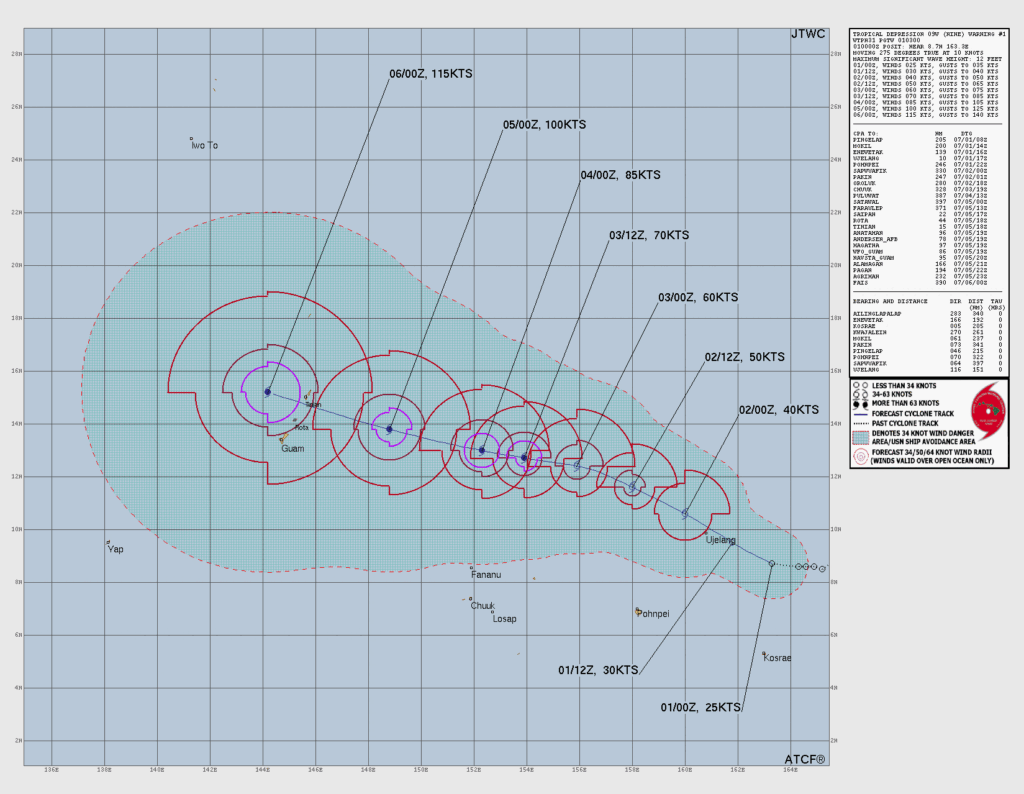This screenshot has width=1024, height=794.
Task: Click the ANDERSEN_AFB row in CPA table
Action: click(920, 239)
